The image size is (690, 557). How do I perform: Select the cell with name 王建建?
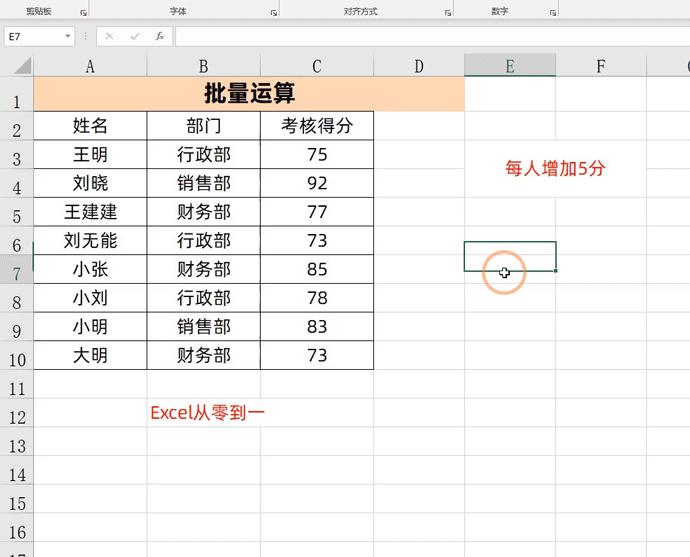tap(90, 212)
